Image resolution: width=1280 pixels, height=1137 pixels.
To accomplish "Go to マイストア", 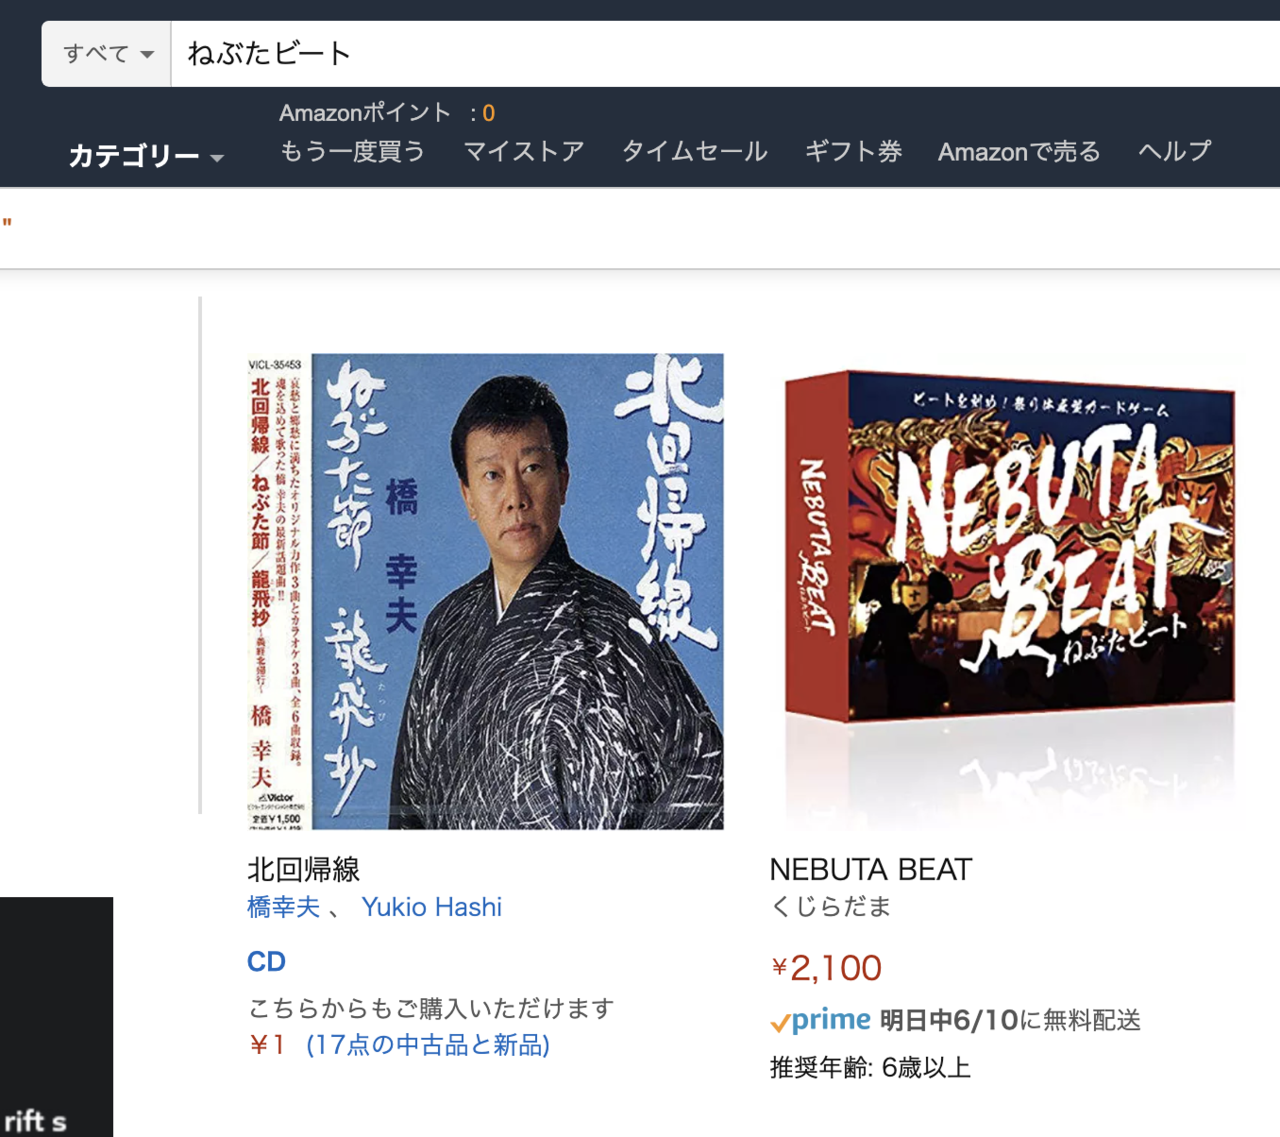I will click(523, 151).
